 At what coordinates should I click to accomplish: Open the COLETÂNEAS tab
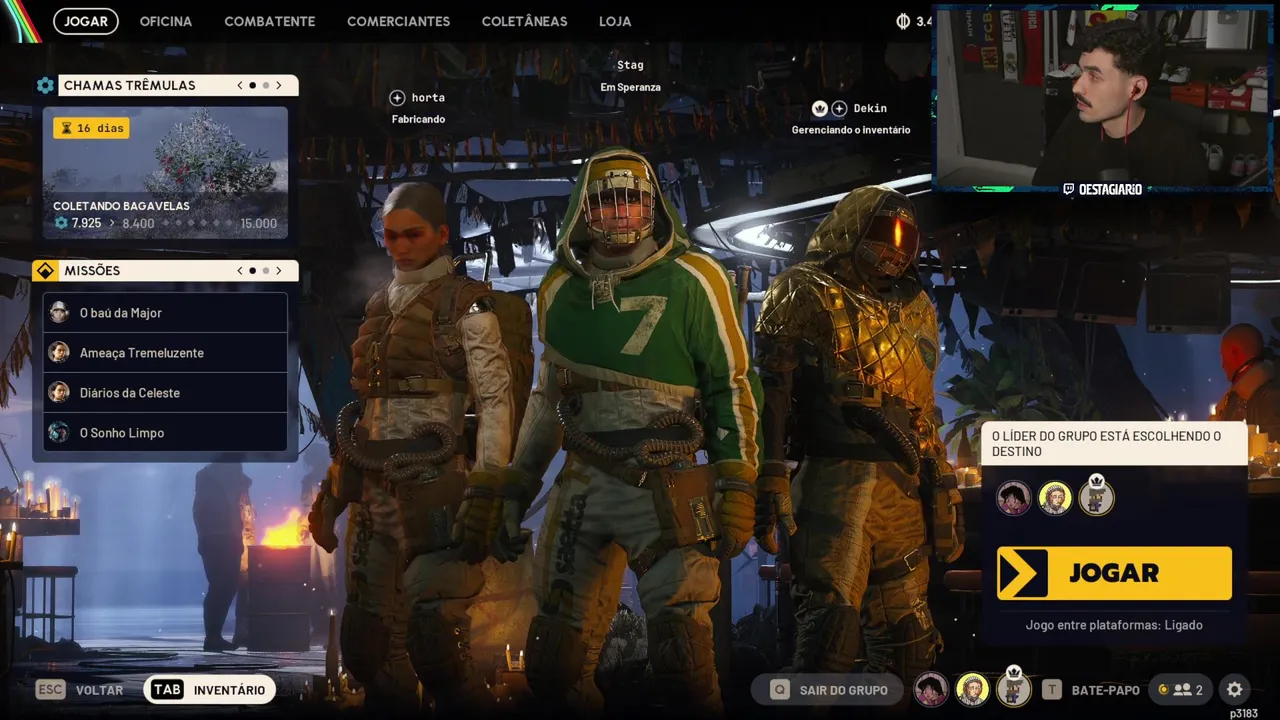[524, 21]
